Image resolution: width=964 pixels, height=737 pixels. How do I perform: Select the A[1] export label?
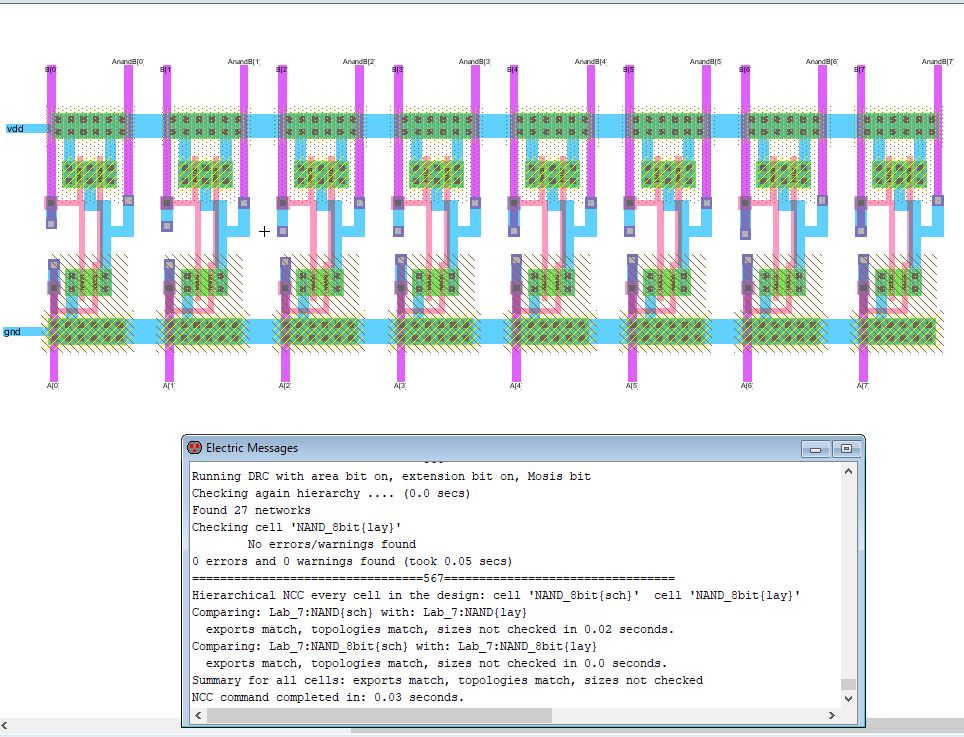tap(168, 386)
